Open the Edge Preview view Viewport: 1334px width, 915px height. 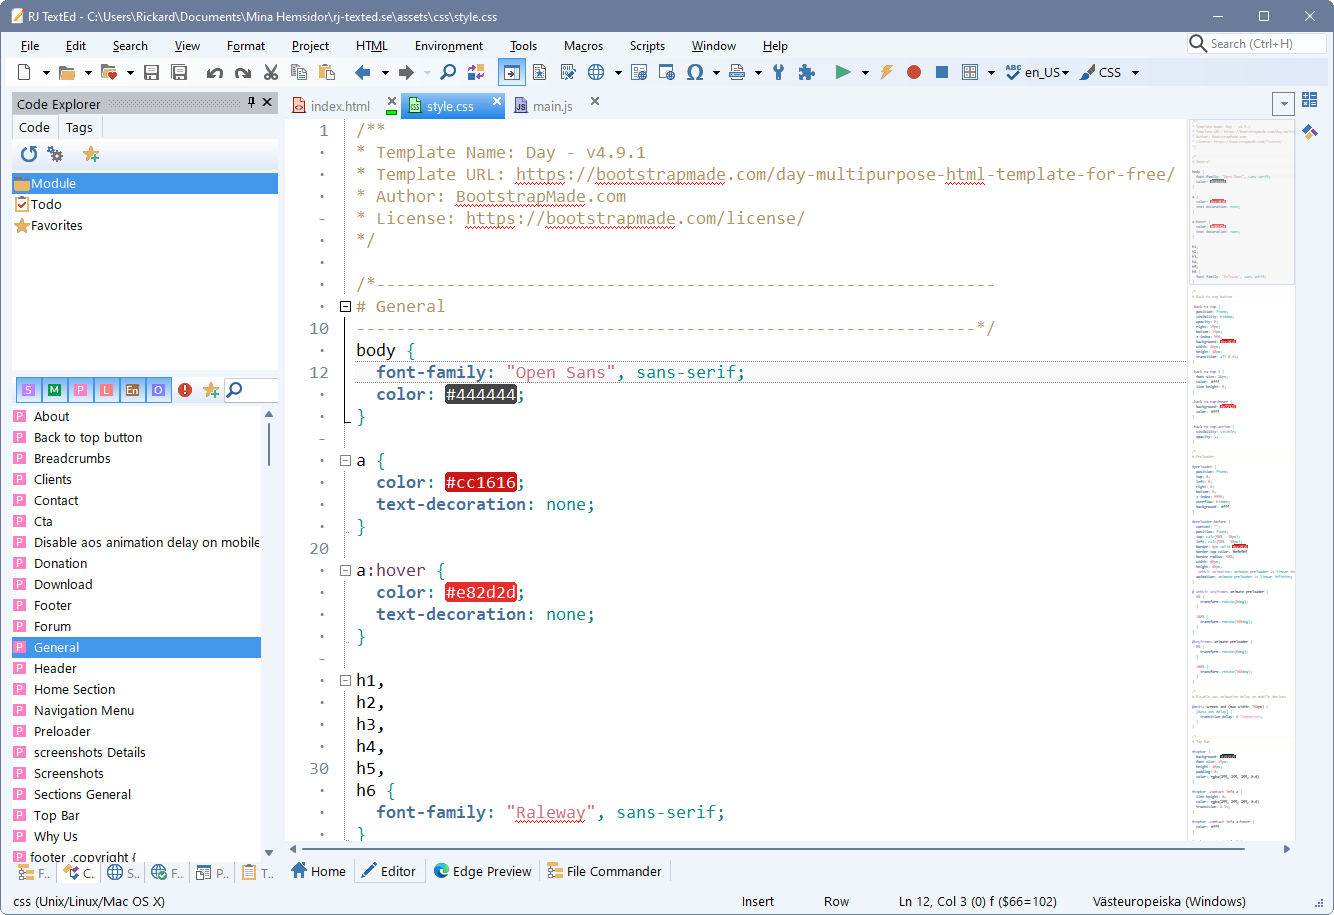point(482,871)
